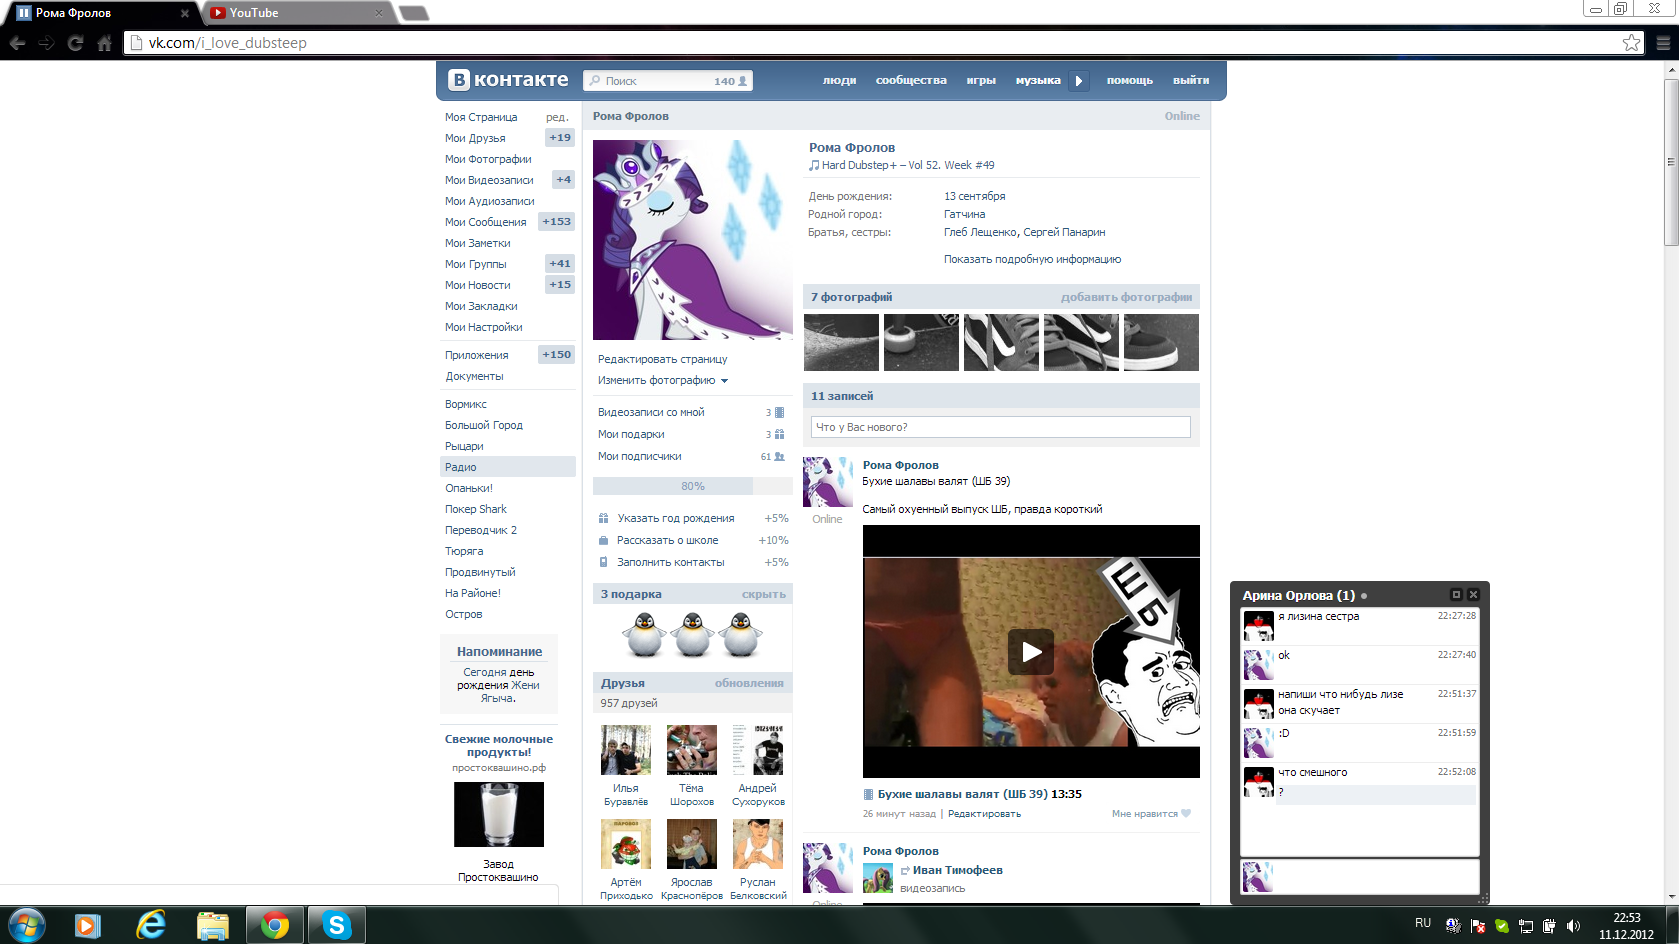Go to browser home page icon

coord(104,43)
